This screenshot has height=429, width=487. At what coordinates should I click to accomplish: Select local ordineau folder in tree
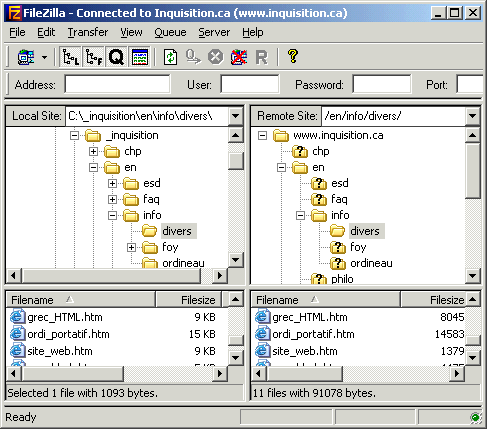(x=183, y=263)
